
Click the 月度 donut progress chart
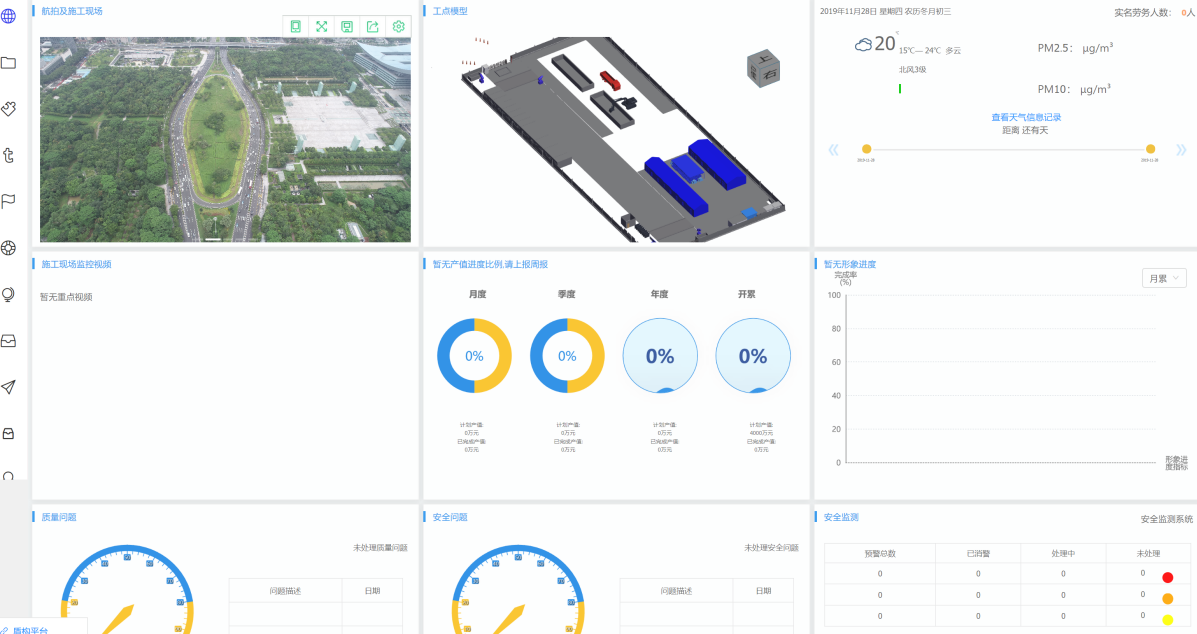(474, 356)
